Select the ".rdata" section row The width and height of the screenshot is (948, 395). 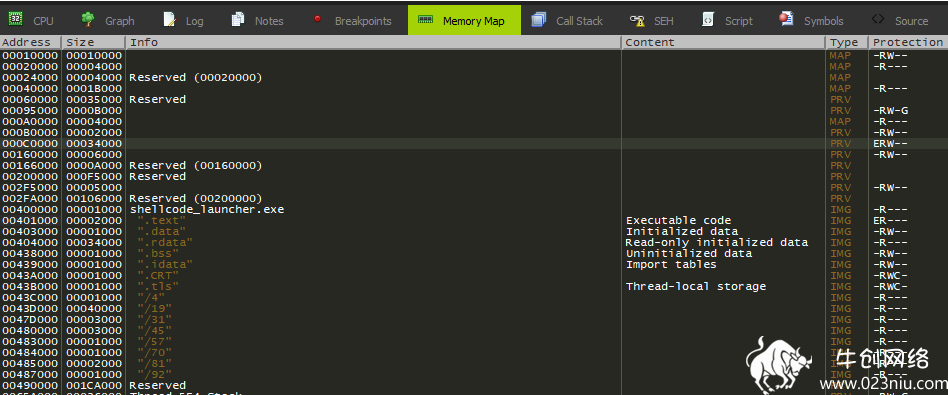pos(474,242)
